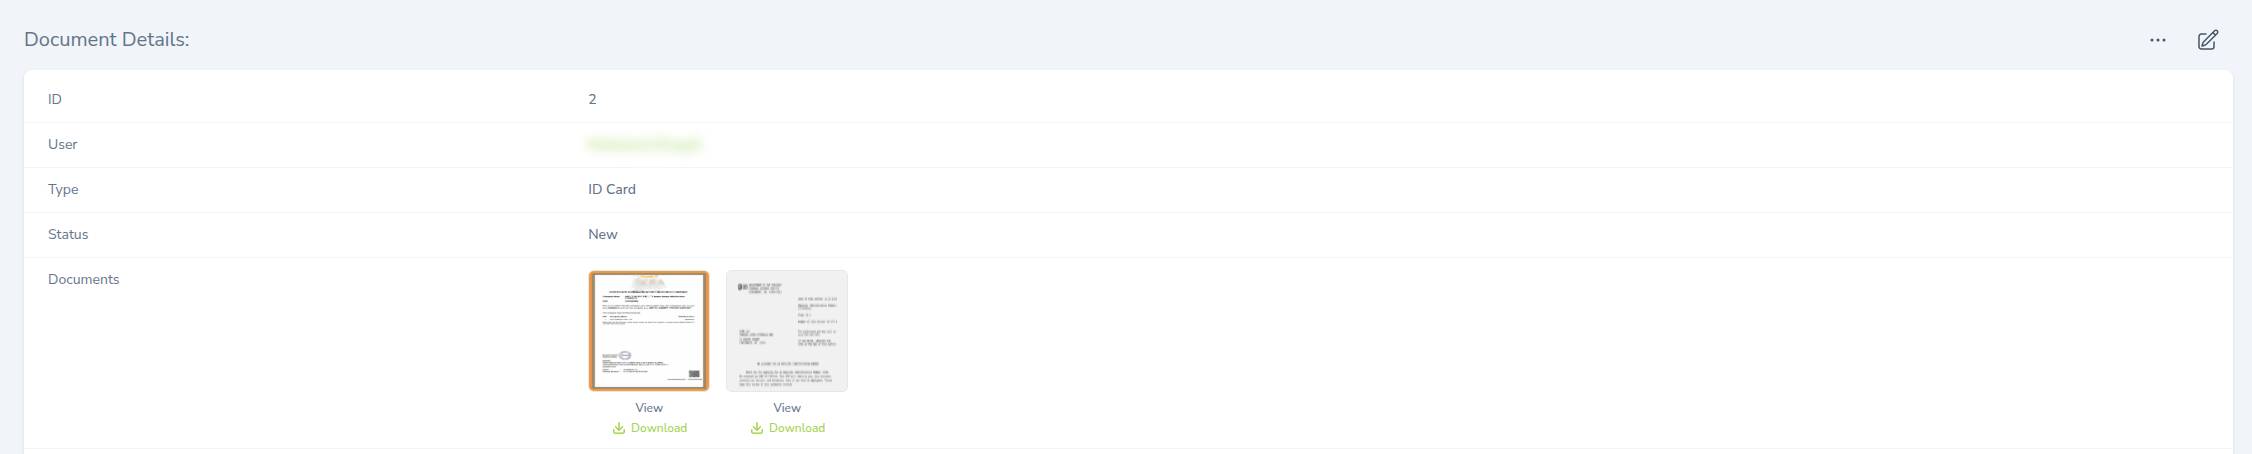The image size is (2252, 454).
Task: Open the blurred green user name link
Action: tap(645, 145)
